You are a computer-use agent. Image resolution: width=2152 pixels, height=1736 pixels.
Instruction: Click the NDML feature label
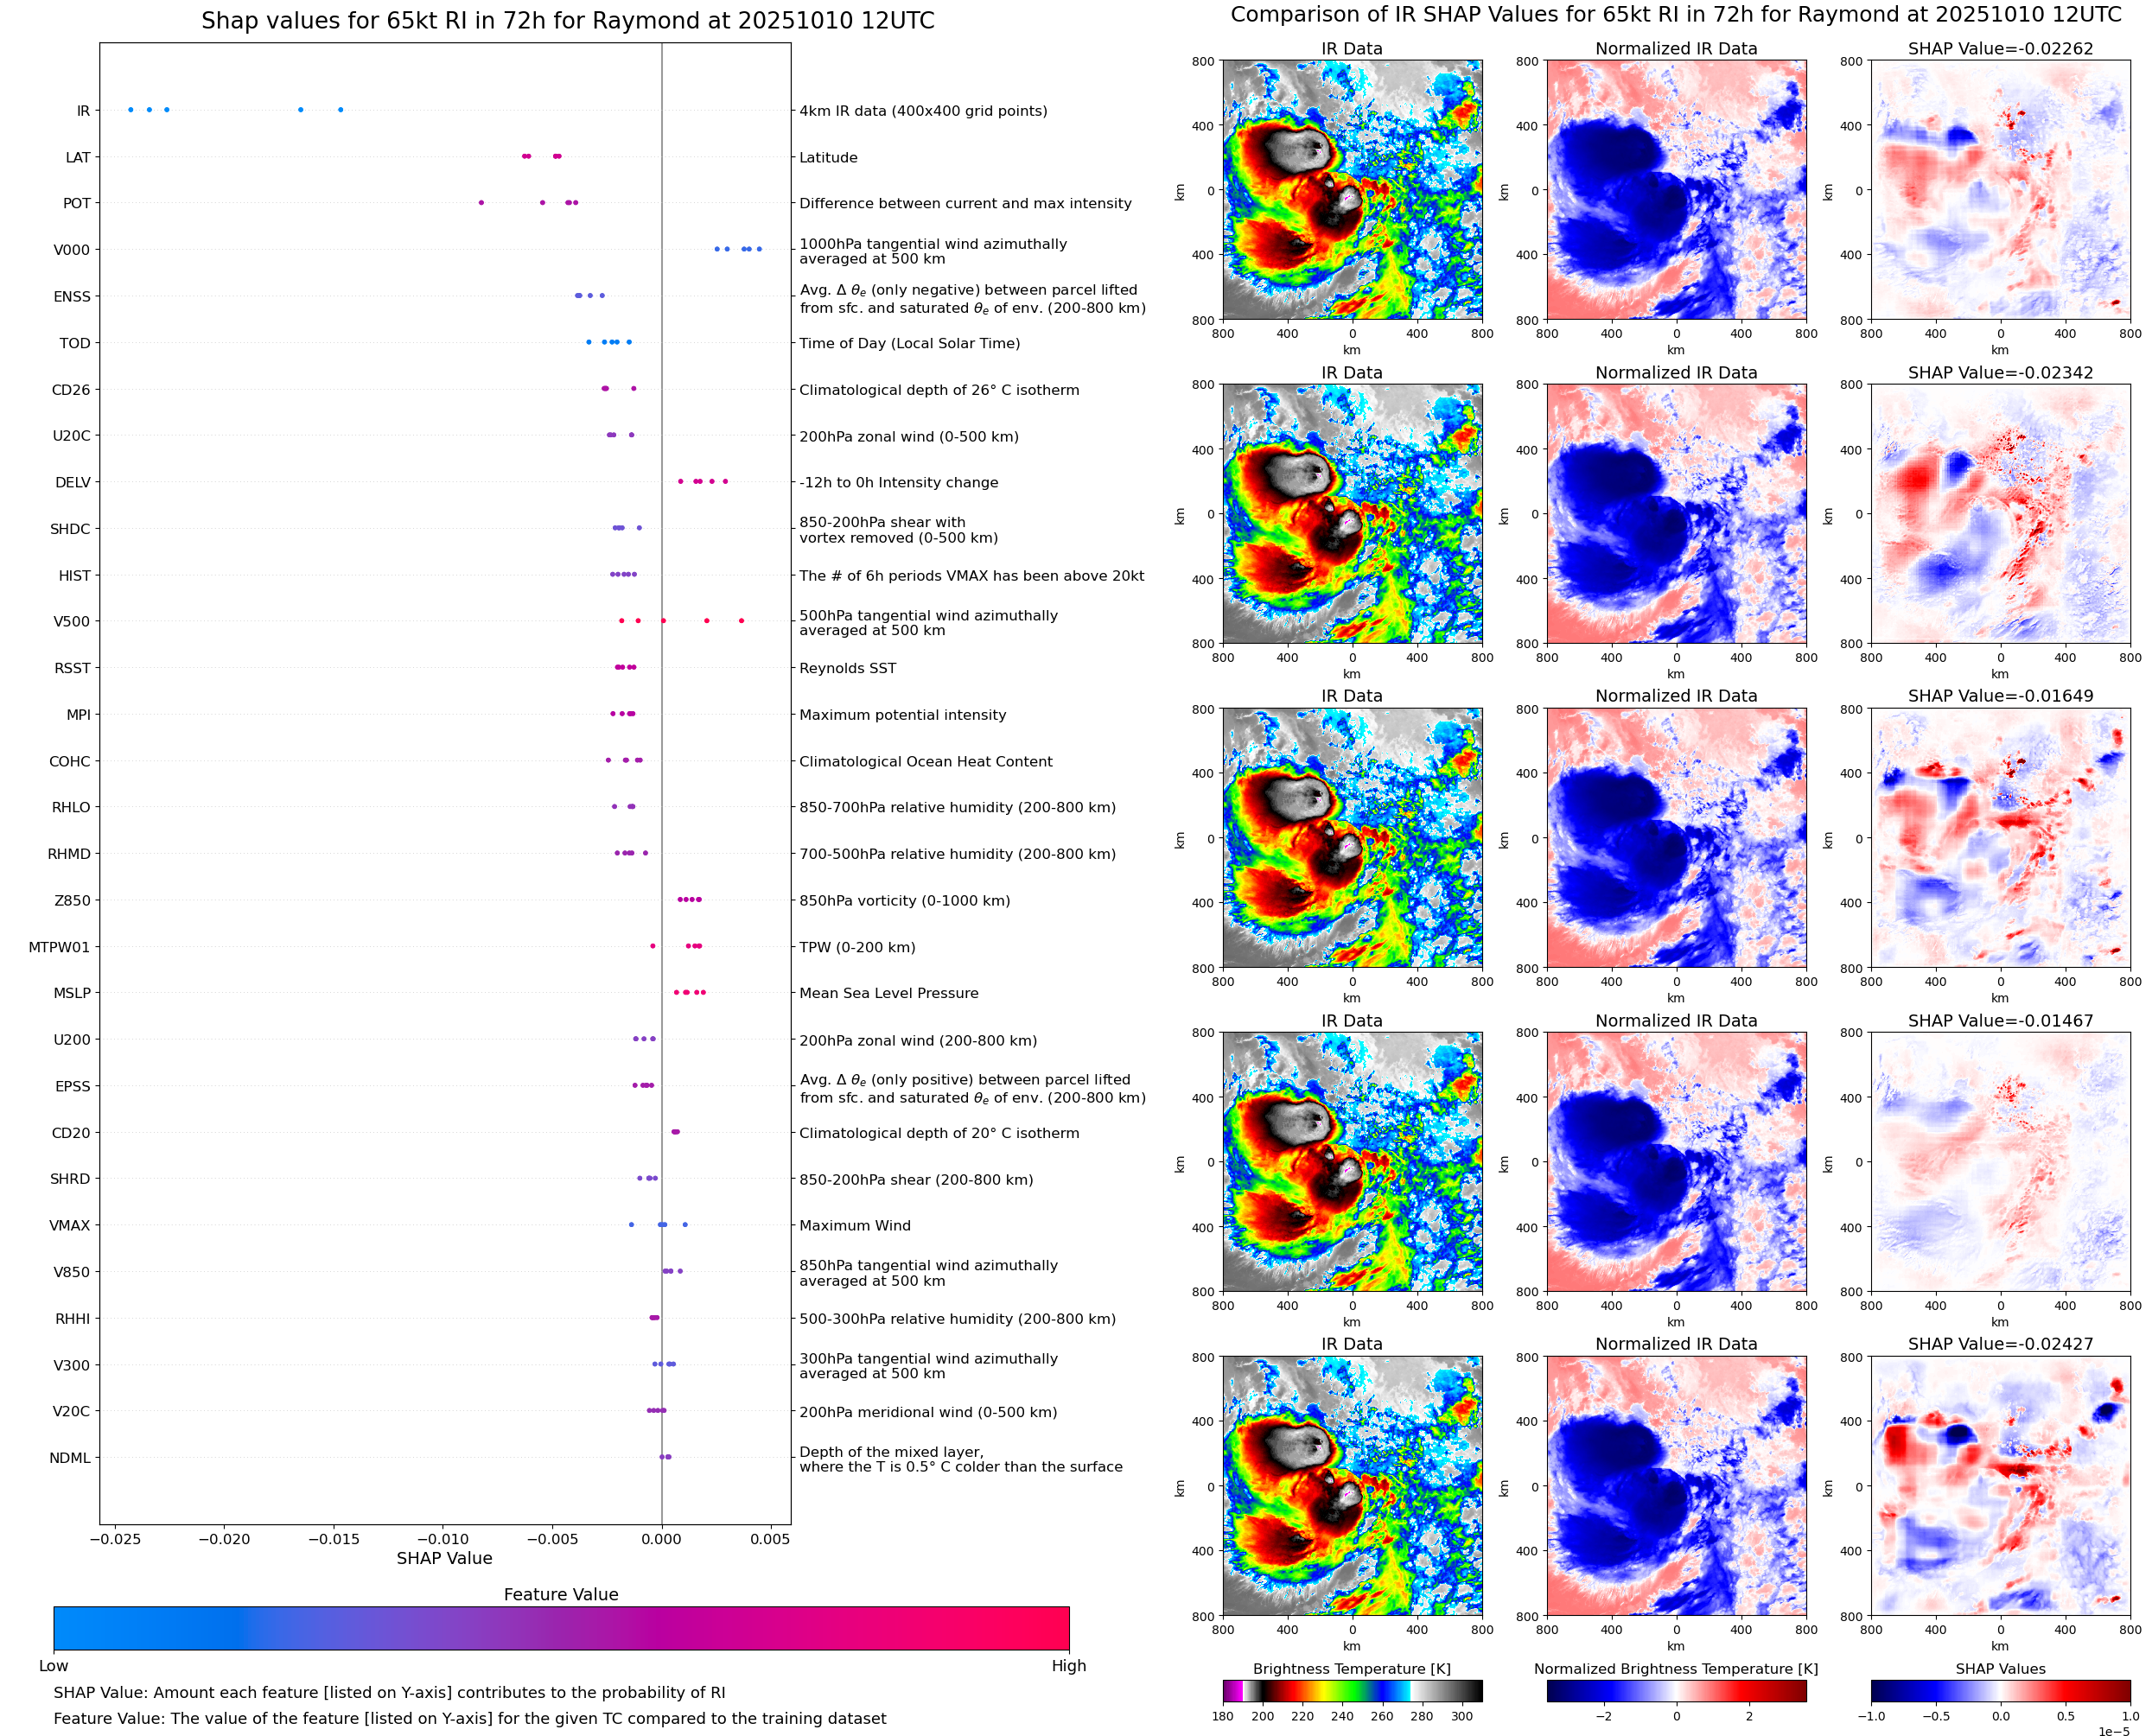(x=70, y=1458)
